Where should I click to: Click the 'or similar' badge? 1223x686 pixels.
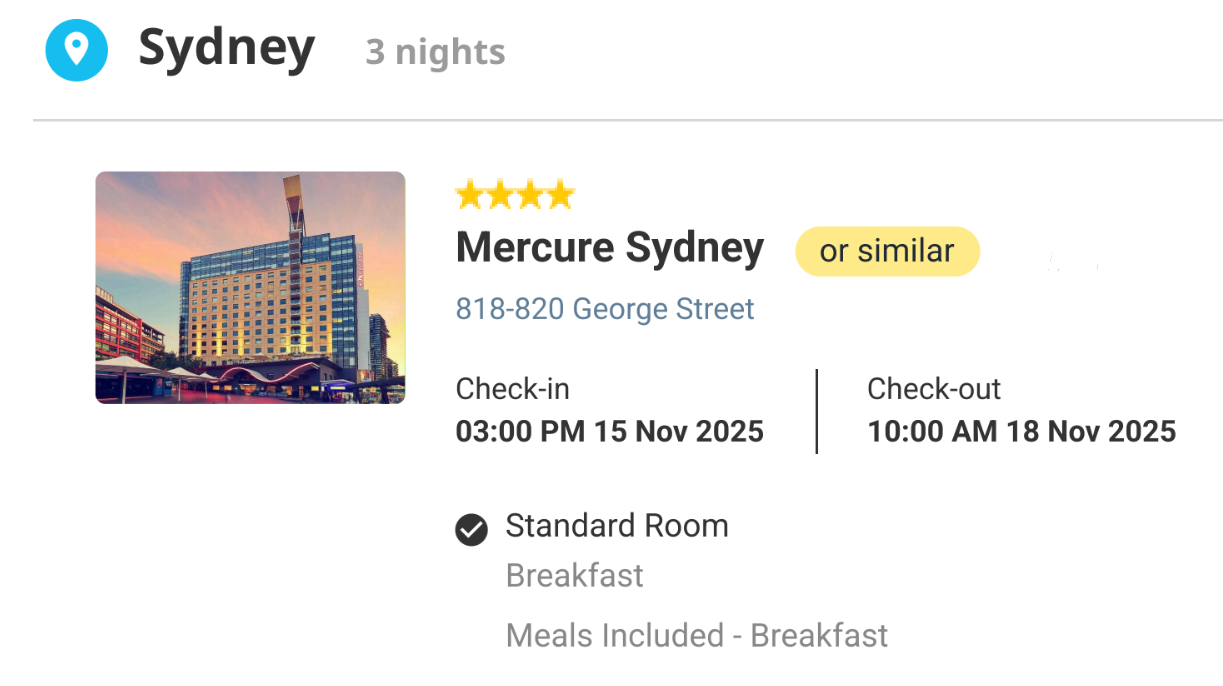[x=887, y=251]
